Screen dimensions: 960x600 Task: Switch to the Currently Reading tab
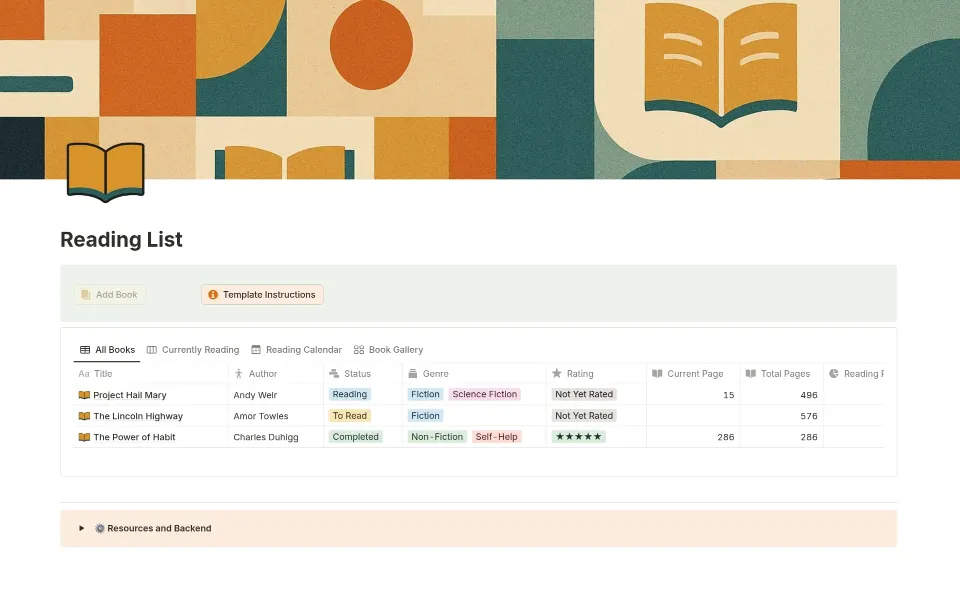click(193, 350)
